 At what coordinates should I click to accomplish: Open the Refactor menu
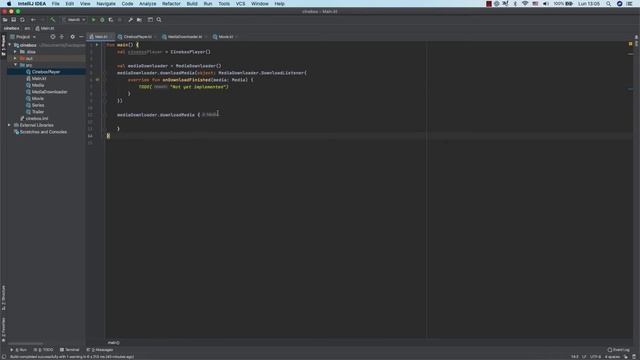pos(171,4)
